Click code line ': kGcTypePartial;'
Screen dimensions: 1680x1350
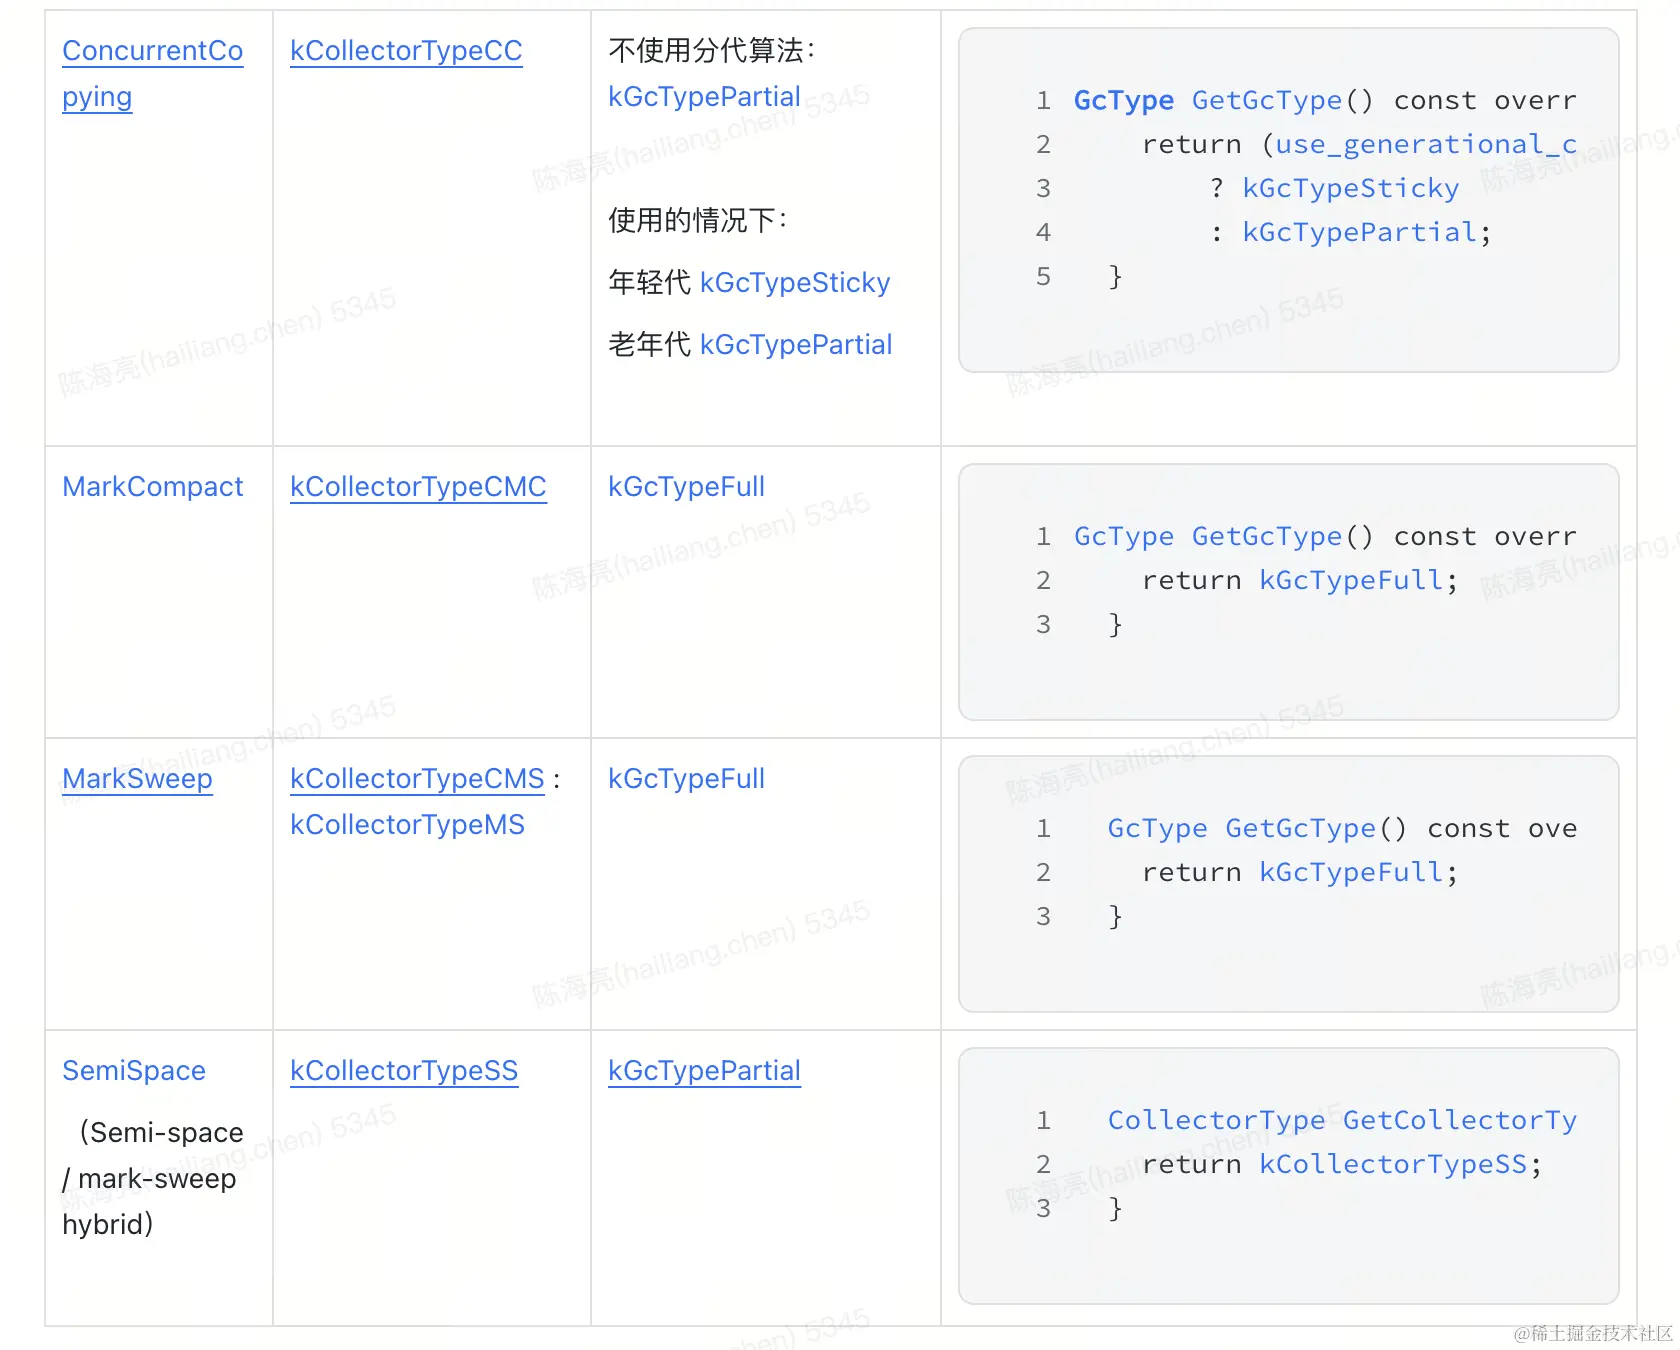coord(1351,232)
